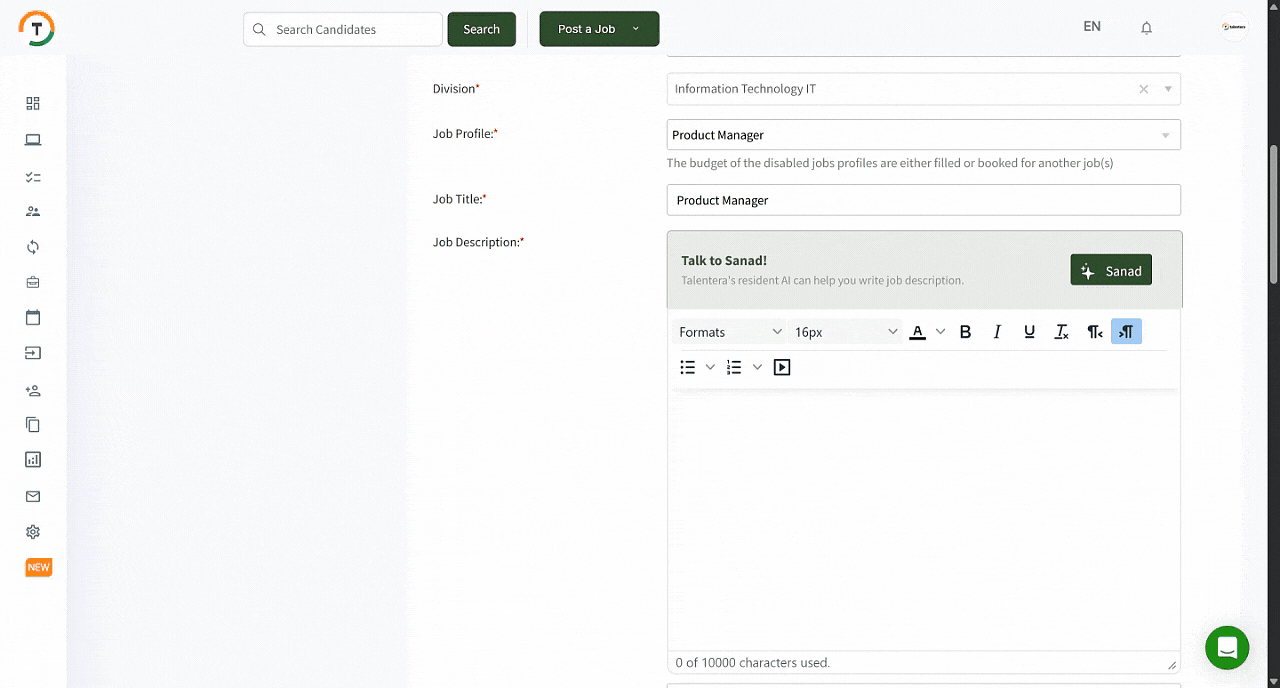Open the calendar icon in sidebar
The image size is (1280, 688).
pyautogui.click(x=33, y=318)
